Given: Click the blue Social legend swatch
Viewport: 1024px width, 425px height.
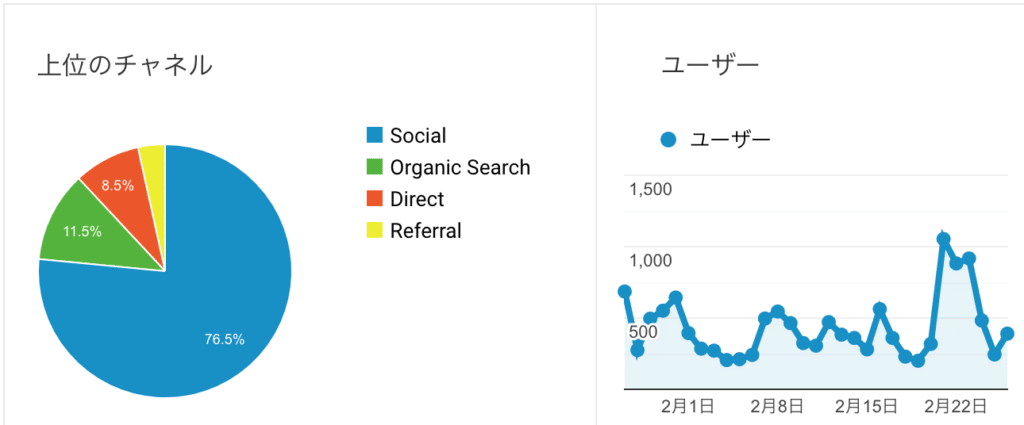Looking at the screenshot, I should tap(374, 136).
